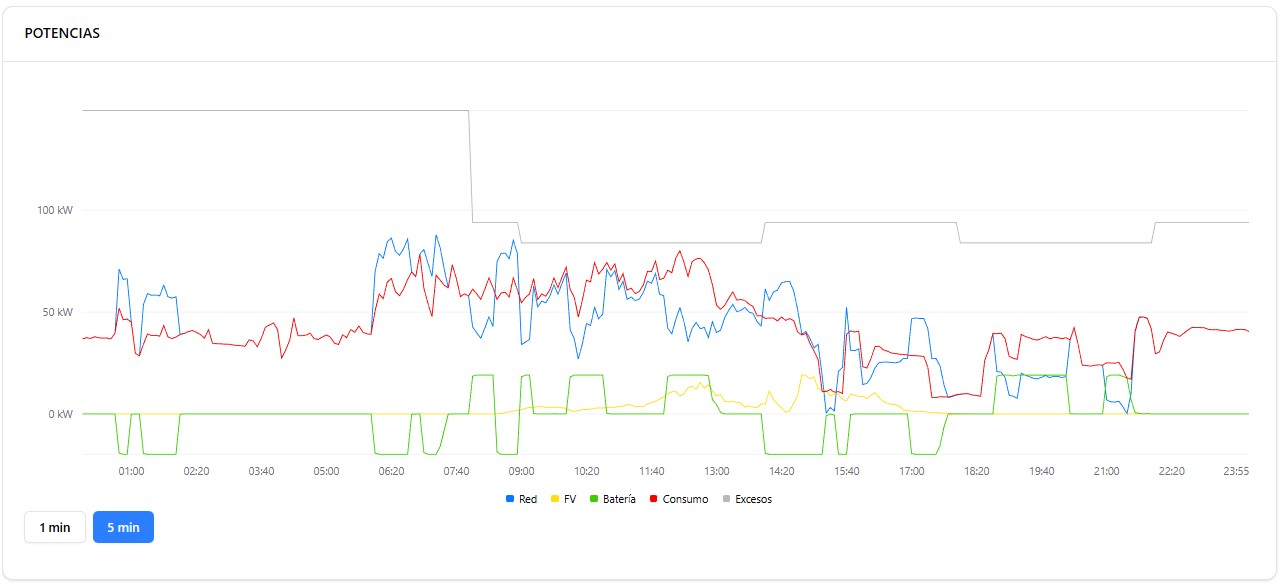Click the 21:00 time axis label
1280x584 pixels.
pyautogui.click(x=1107, y=471)
